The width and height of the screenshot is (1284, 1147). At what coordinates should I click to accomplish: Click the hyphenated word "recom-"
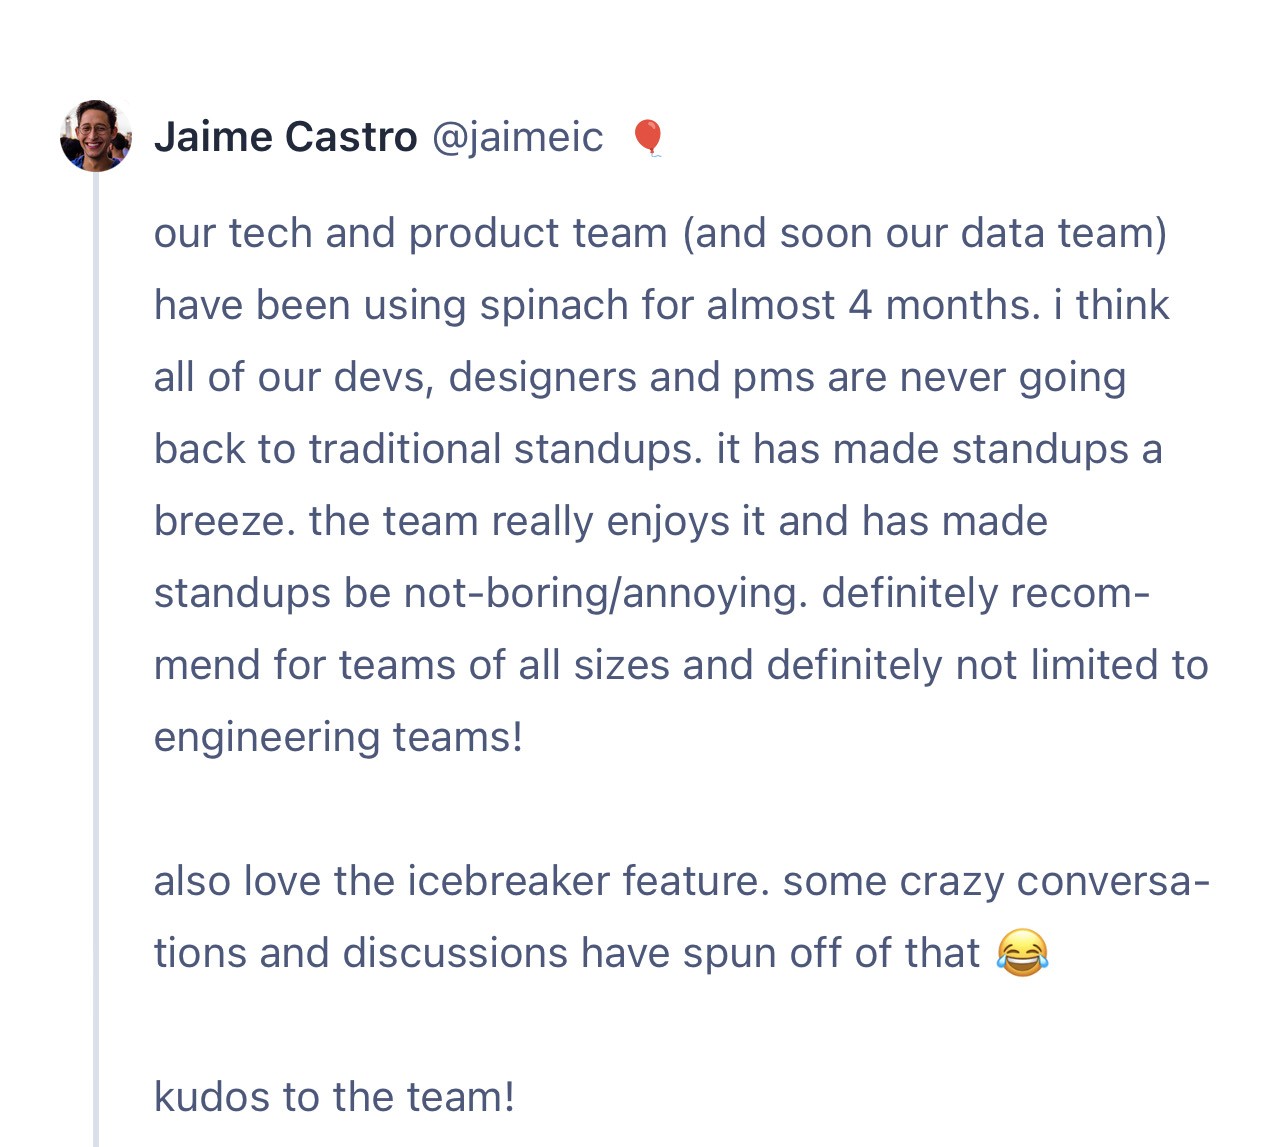(1080, 593)
